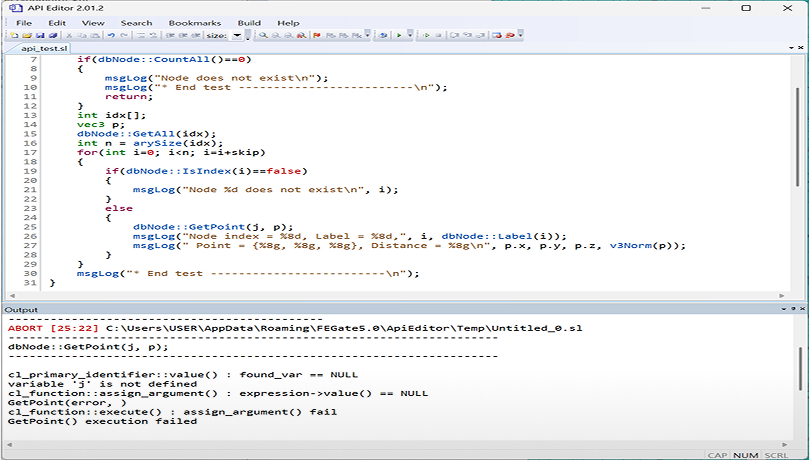
Task: Click the editor horizontal scrollbar
Action: (400, 296)
